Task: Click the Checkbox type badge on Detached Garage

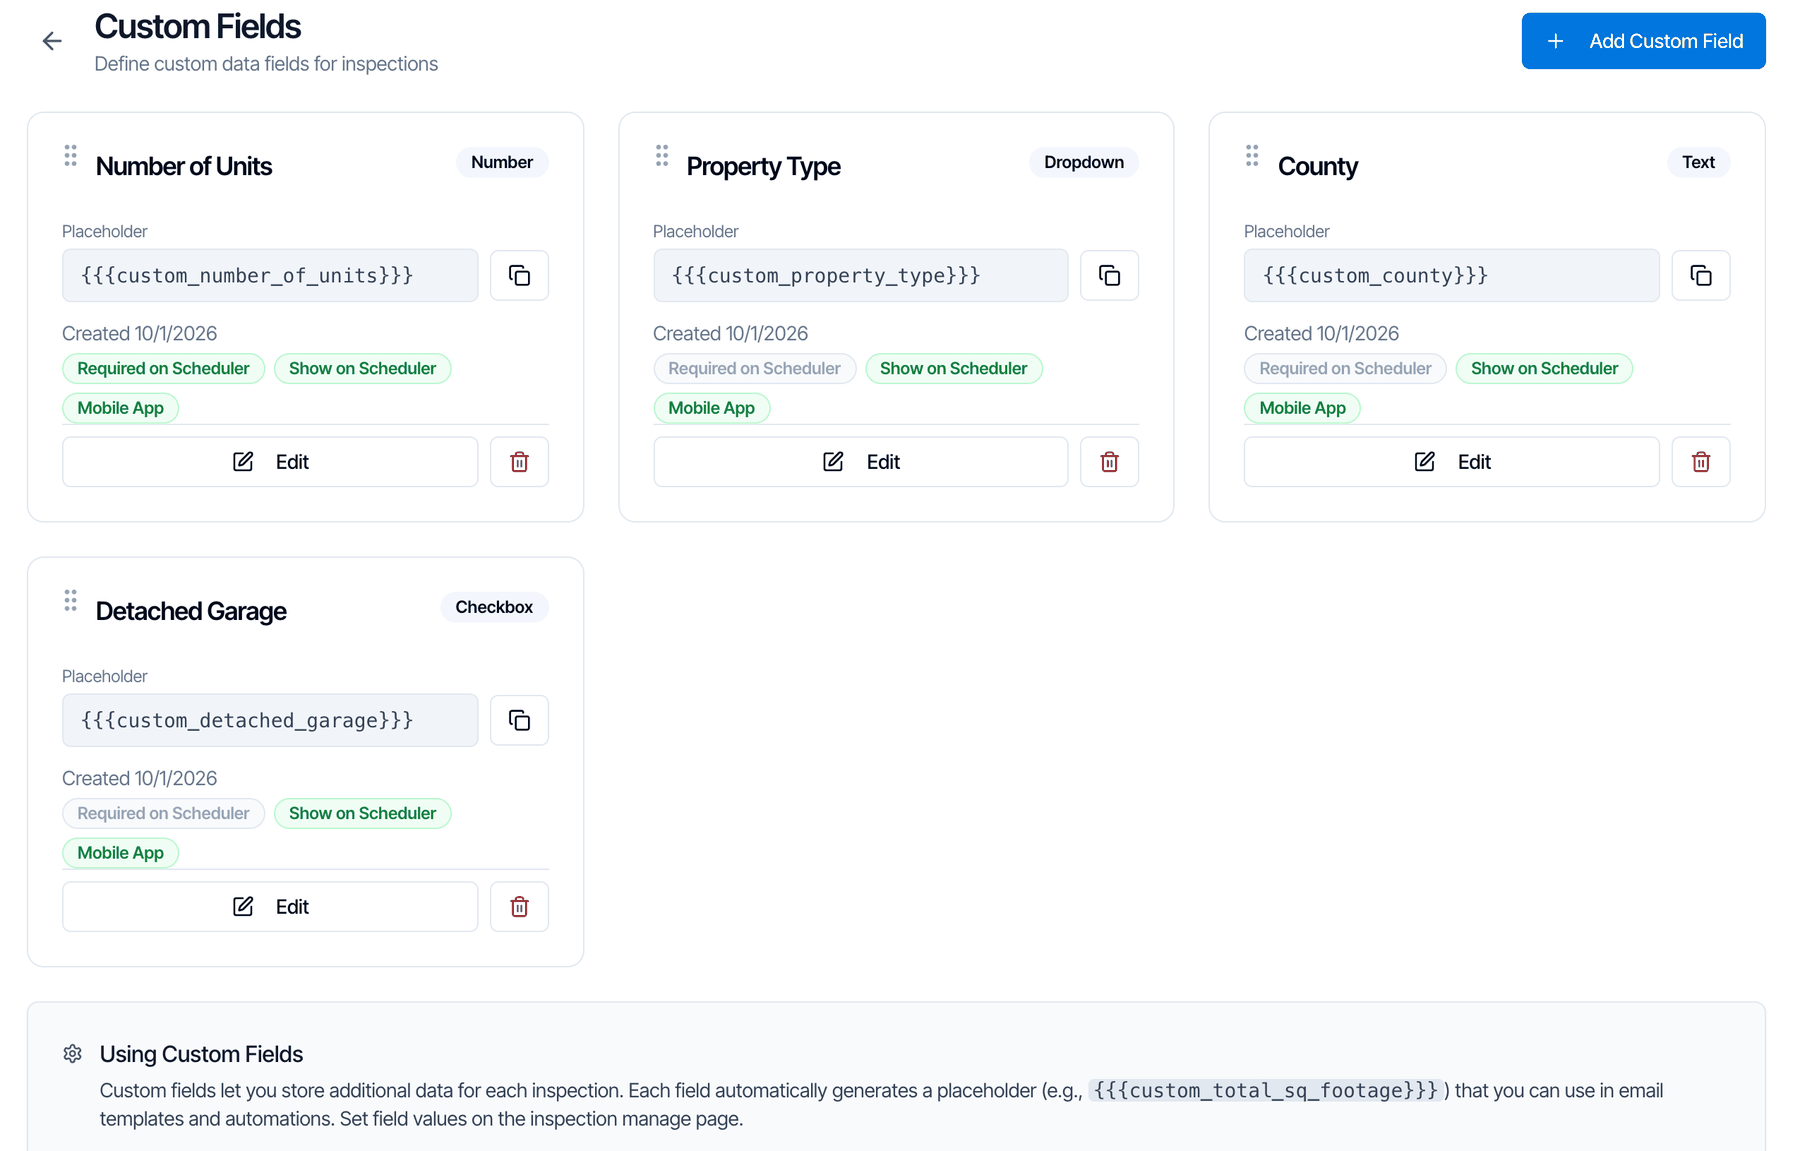Action: [x=494, y=607]
